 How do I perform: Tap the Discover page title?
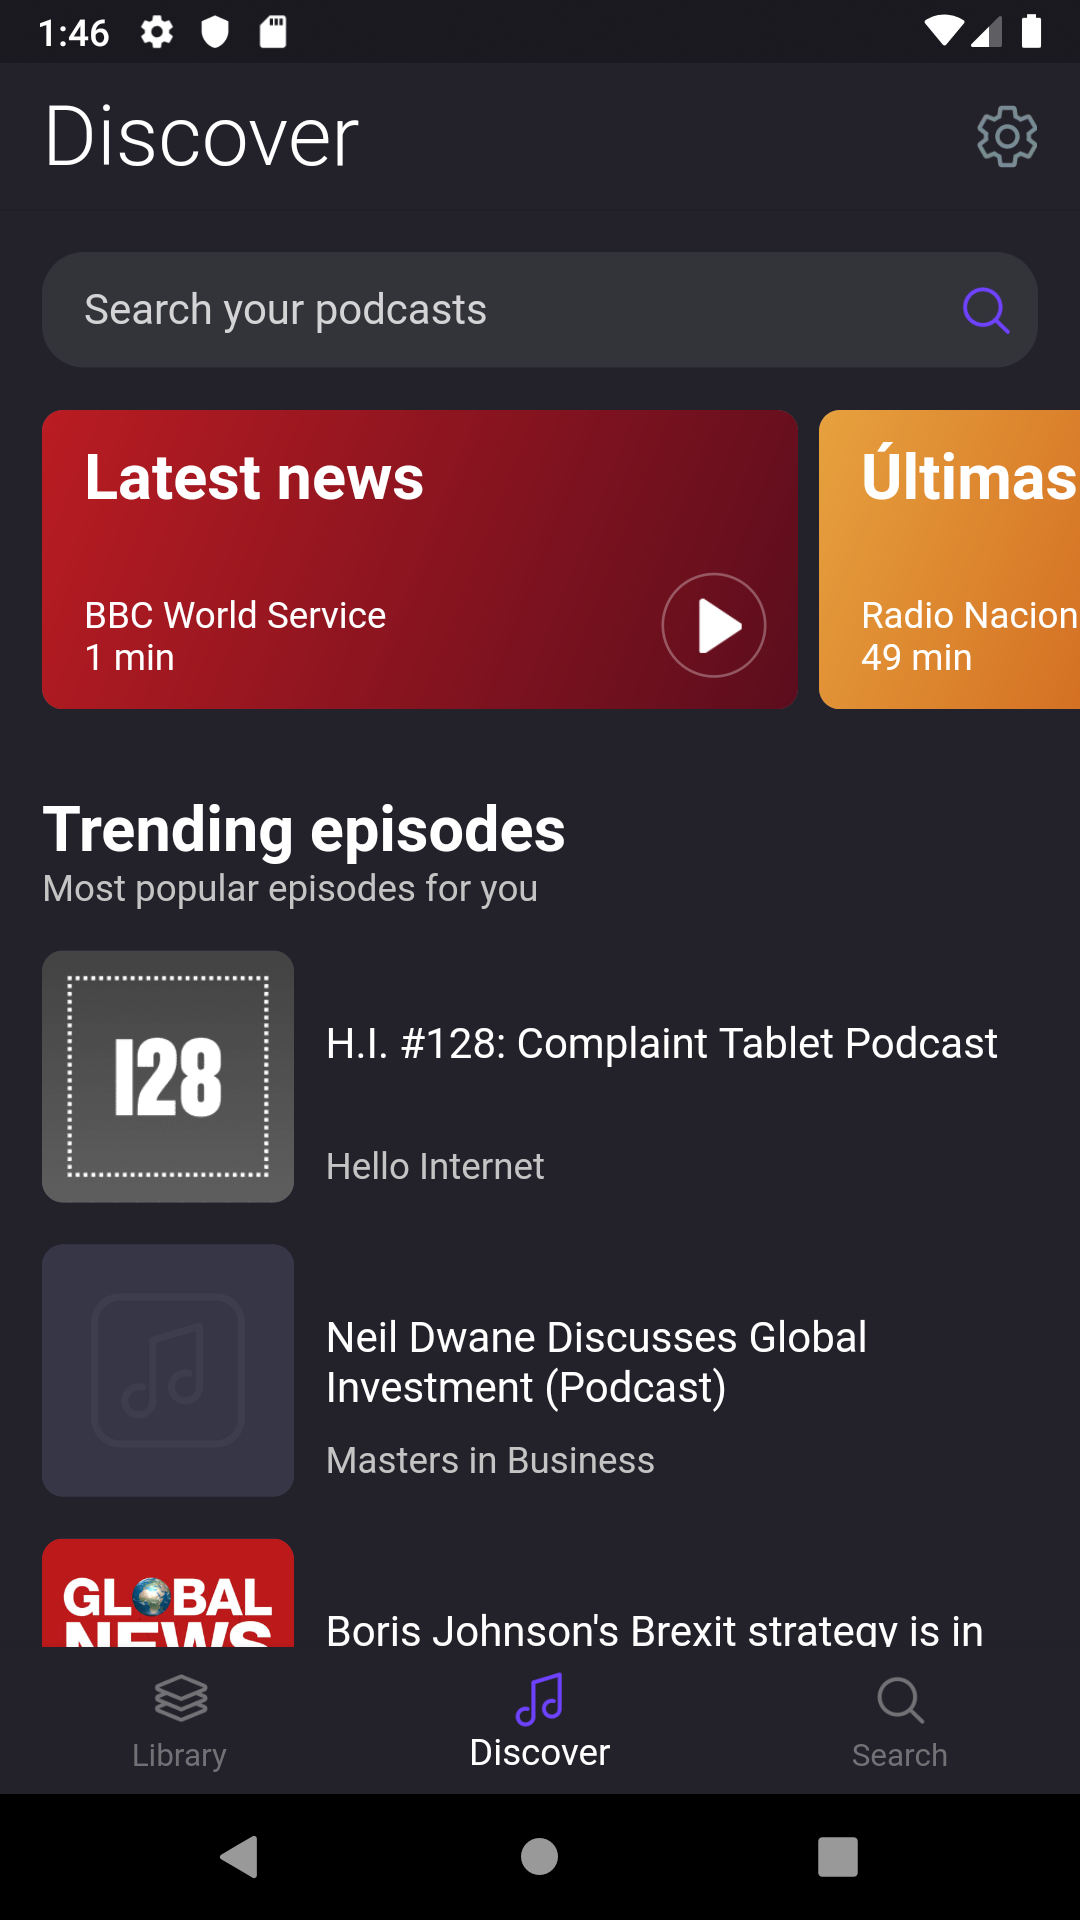coord(201,136)
